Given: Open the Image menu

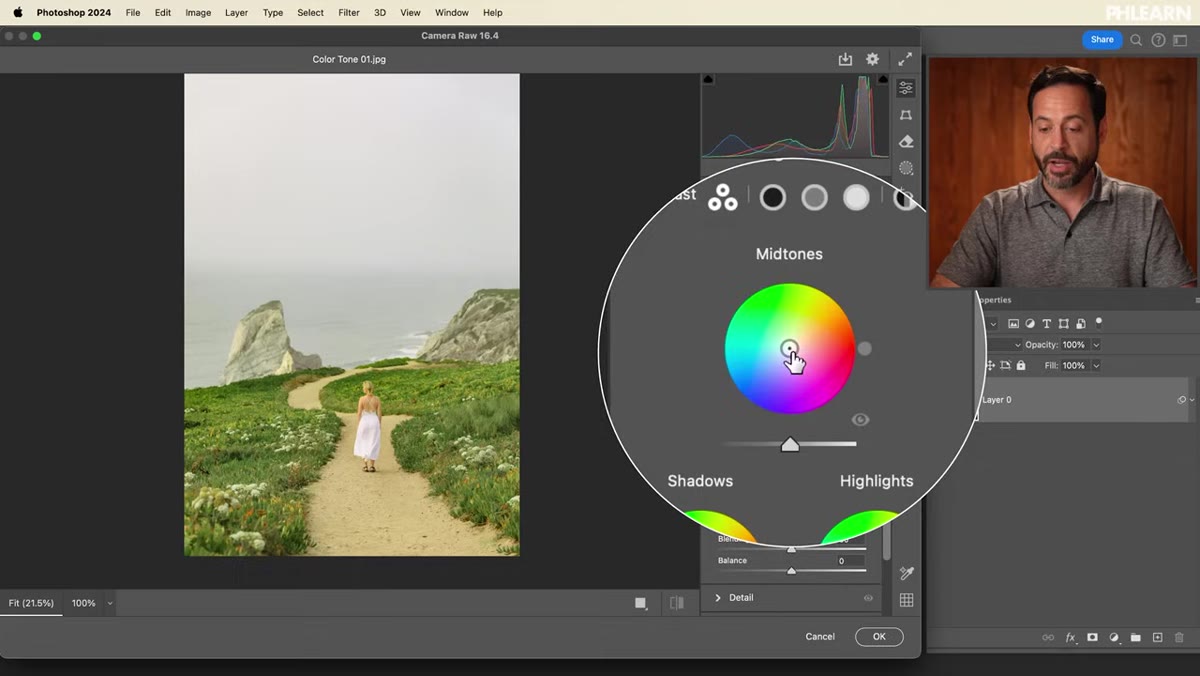Looking at the screenshot, I should click(198, 13).
